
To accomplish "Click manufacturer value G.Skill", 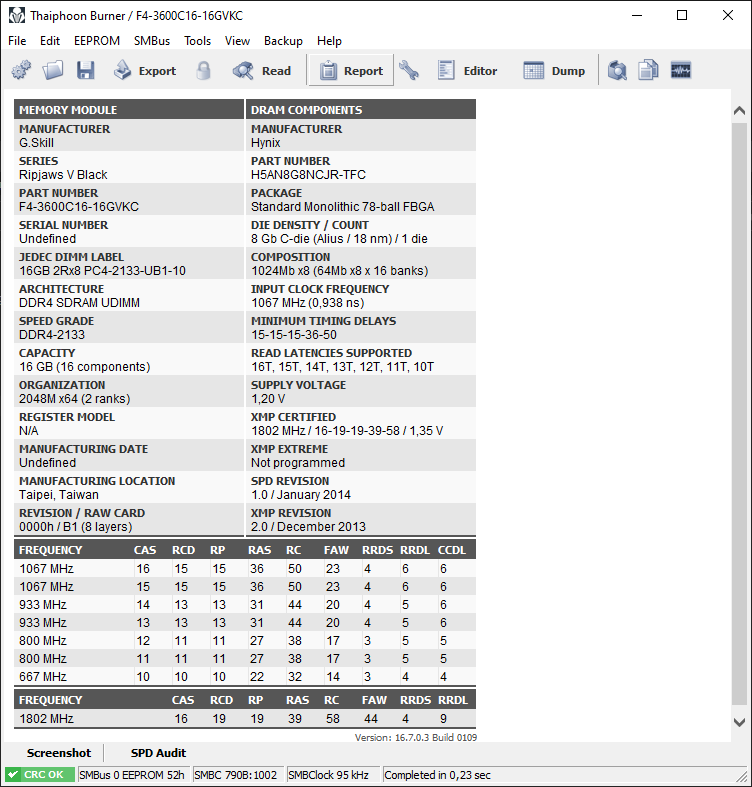I will pos(36,143).
